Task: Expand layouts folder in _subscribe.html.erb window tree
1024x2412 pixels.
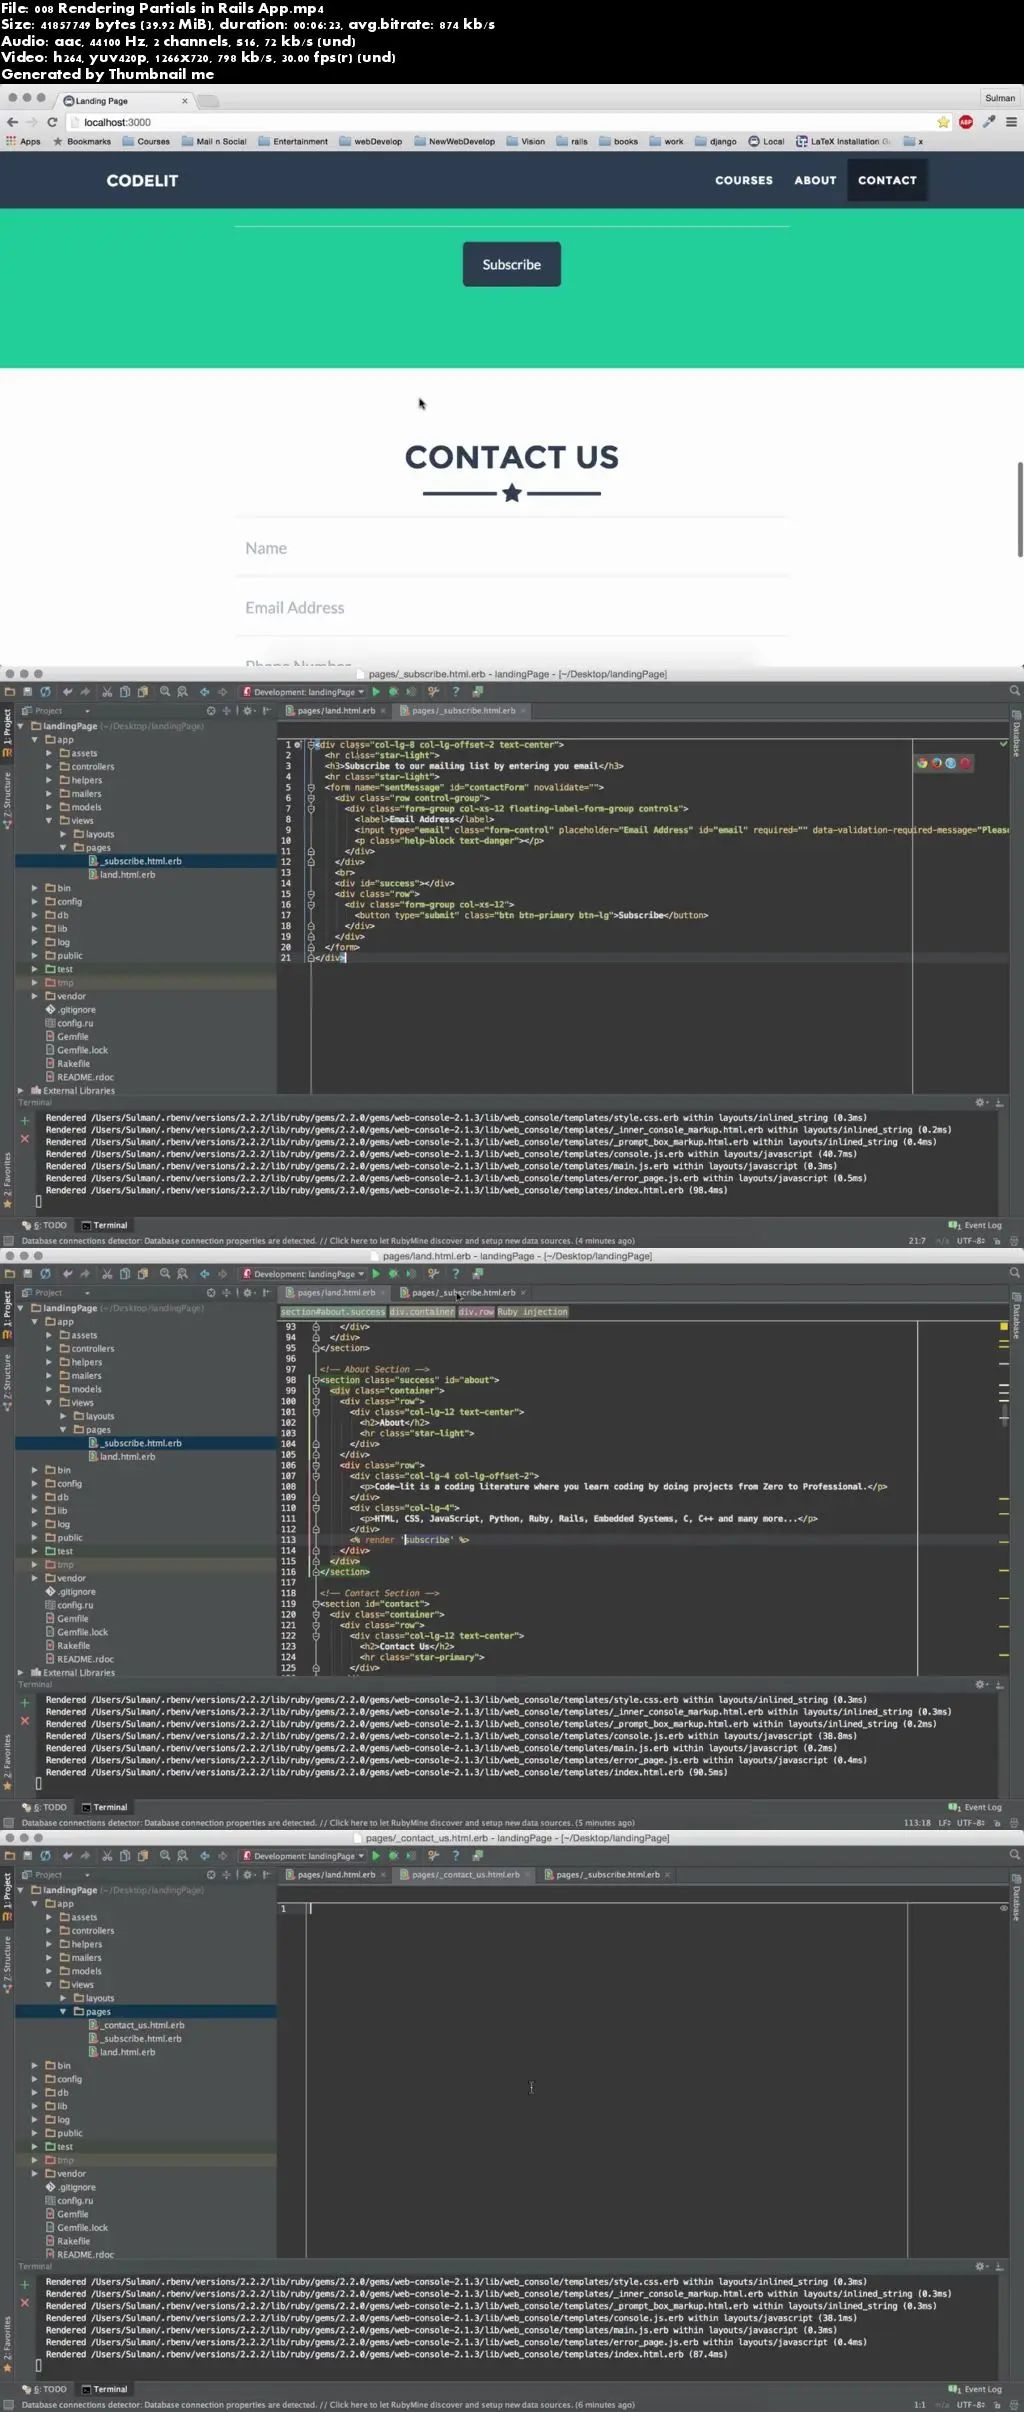Action: [63, 834]
